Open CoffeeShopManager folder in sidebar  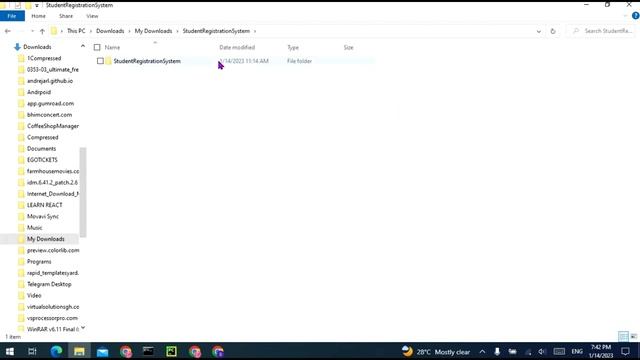point(53,126)
